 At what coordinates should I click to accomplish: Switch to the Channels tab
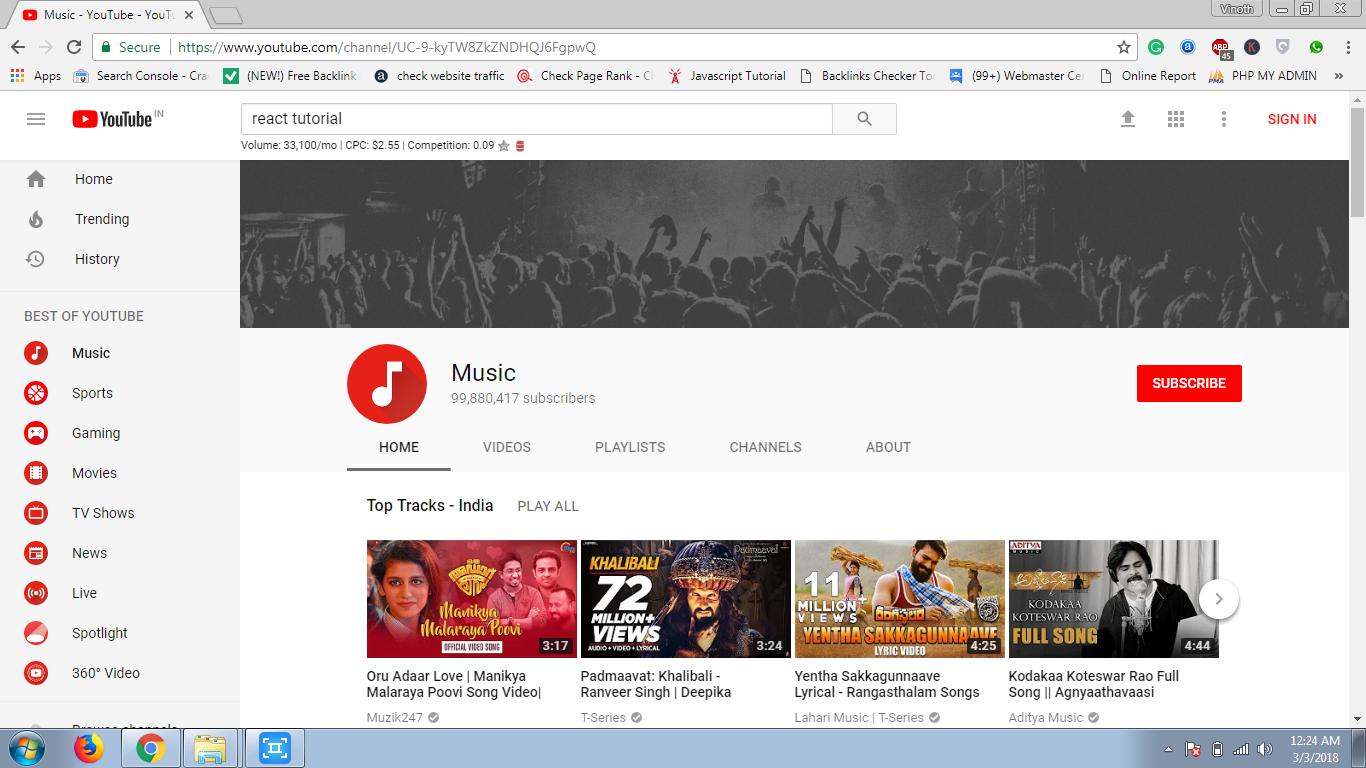[766, 447]
